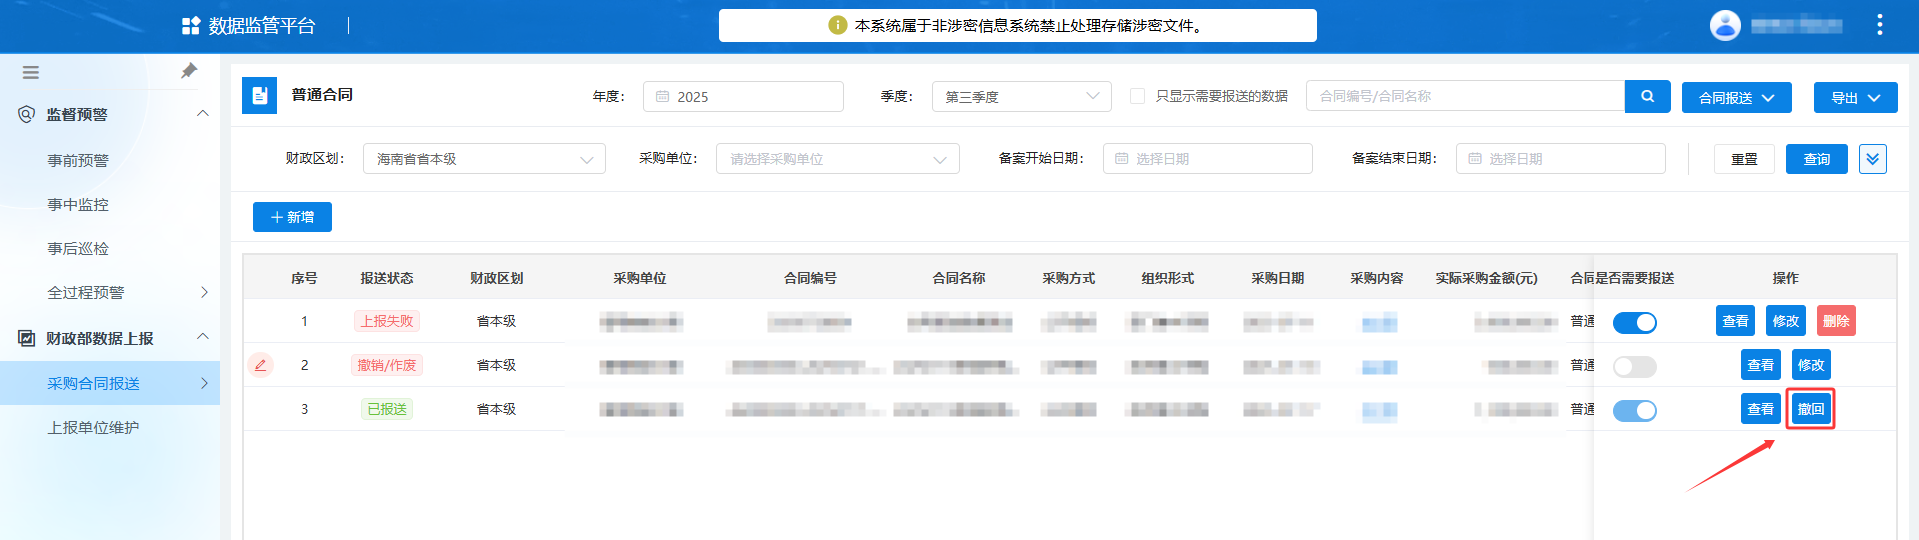Viewport: 1919px width, 540px height.
Task: Click the 删除 button in row 1
Action: pyautogui.click(x=1835, y=321)
